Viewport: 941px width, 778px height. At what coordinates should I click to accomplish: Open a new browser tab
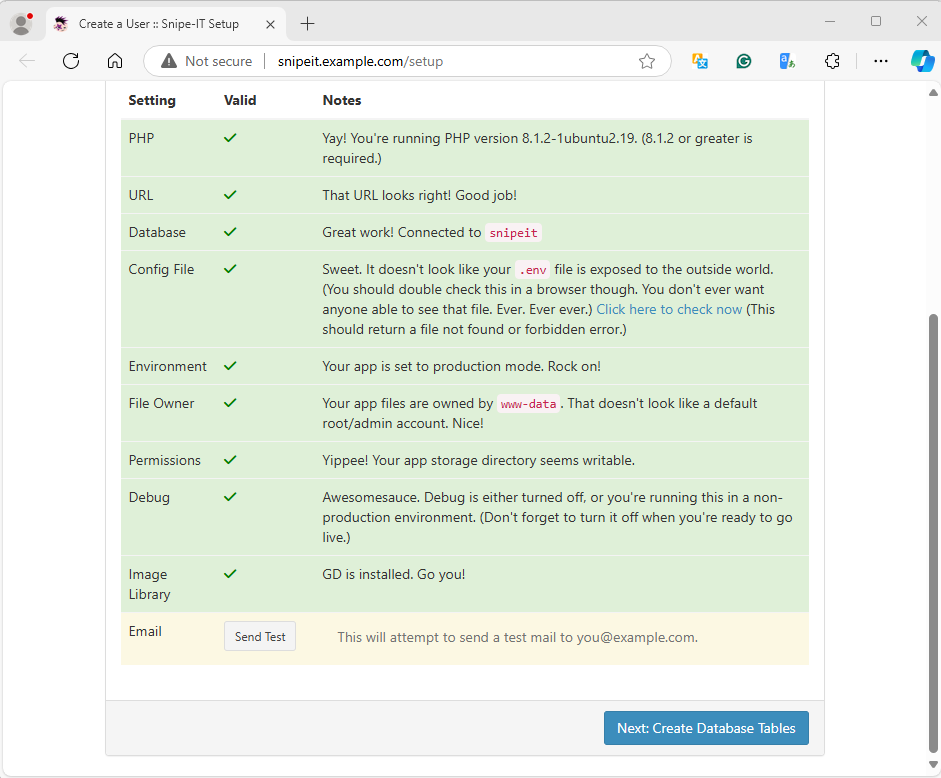307,23
